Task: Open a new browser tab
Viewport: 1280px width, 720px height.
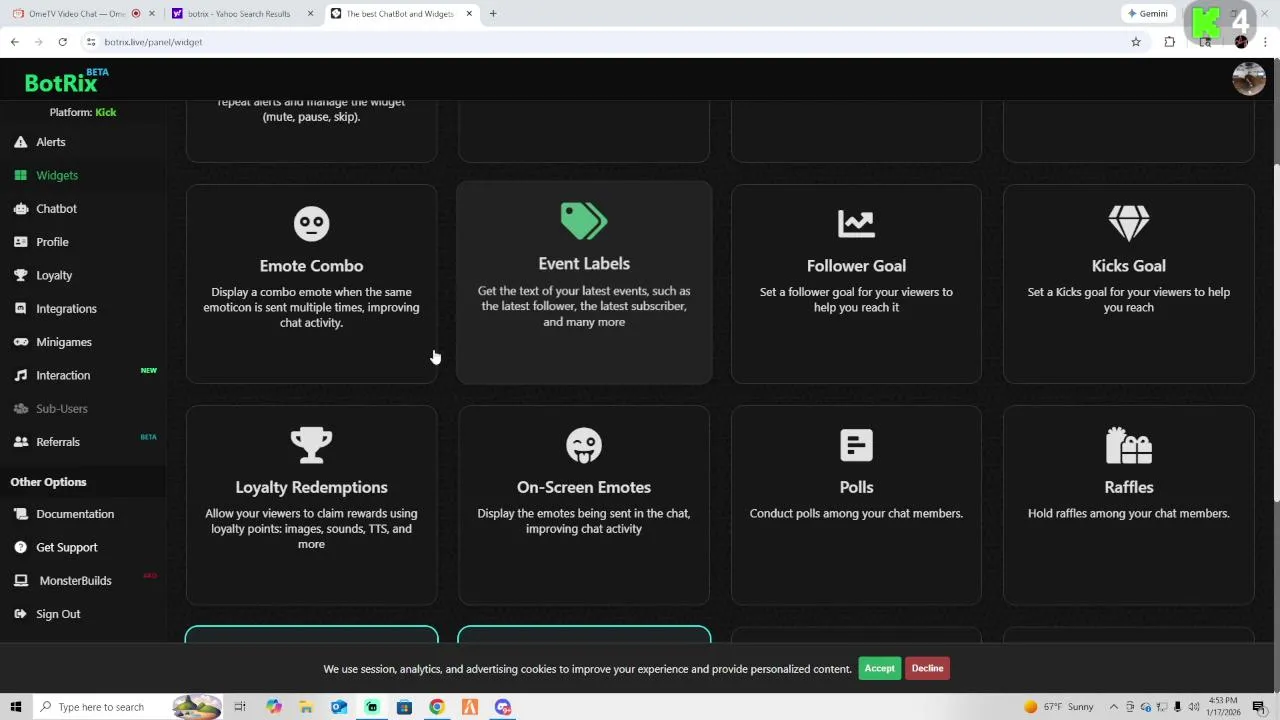Action: 493,14
